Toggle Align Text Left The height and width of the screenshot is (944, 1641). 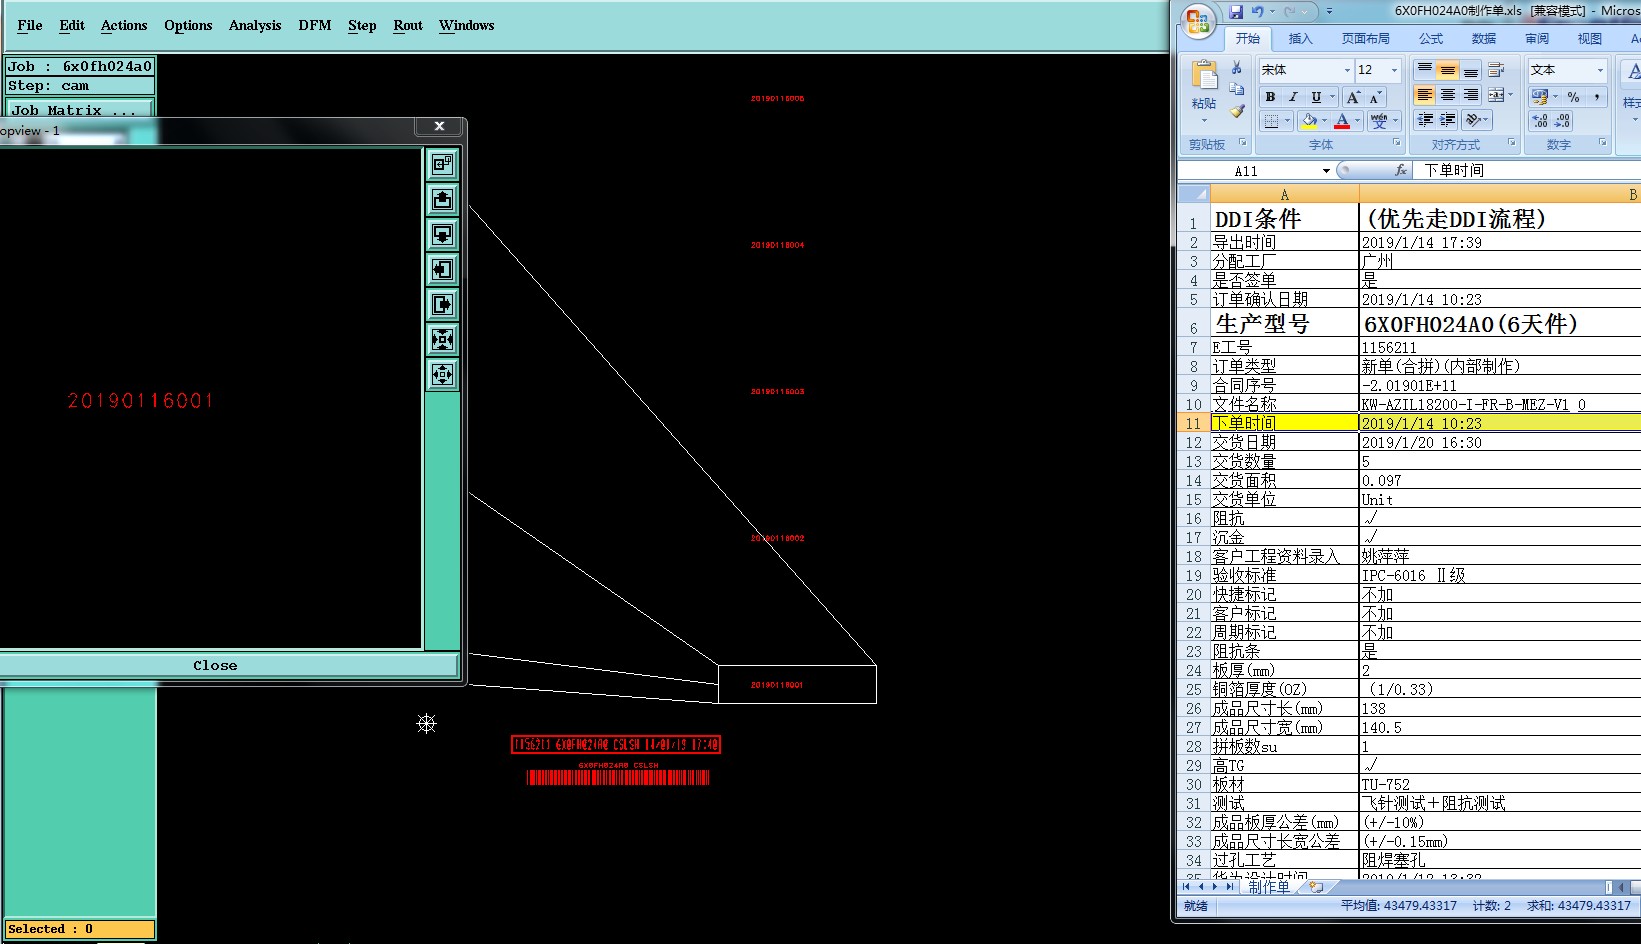tap(1425, 95)
